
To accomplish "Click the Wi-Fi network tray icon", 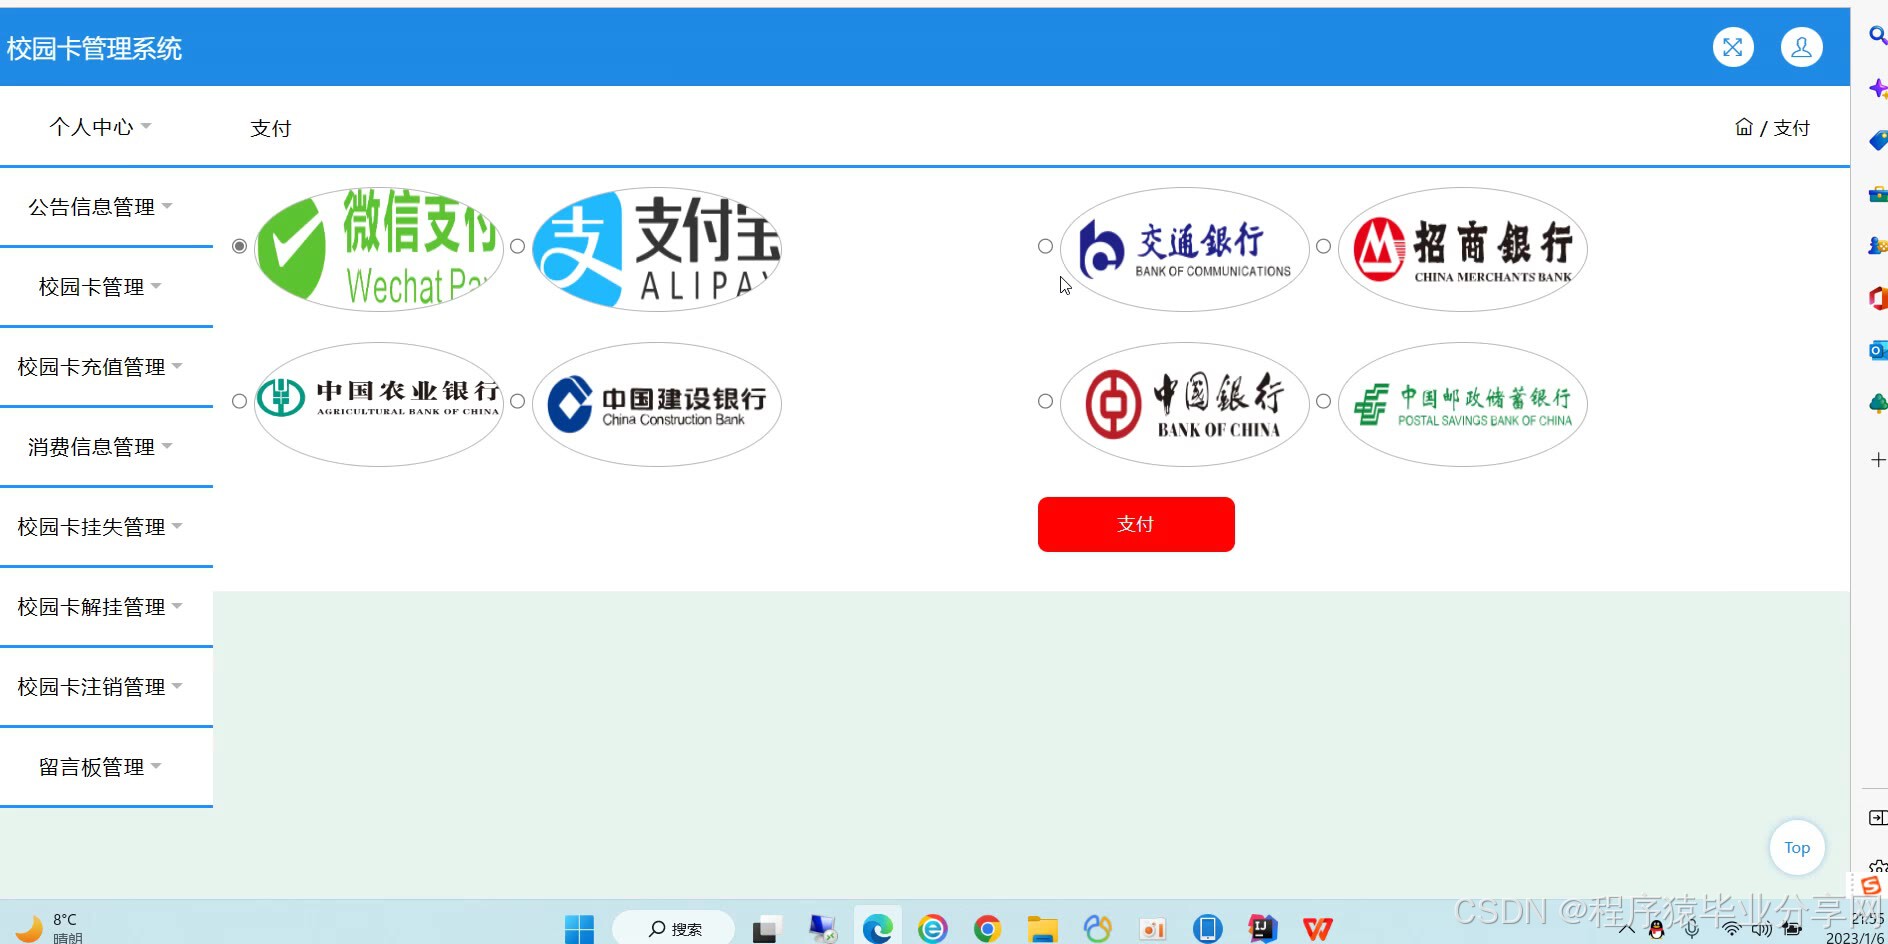I will pyautogui.click(x=1732, y=930).
